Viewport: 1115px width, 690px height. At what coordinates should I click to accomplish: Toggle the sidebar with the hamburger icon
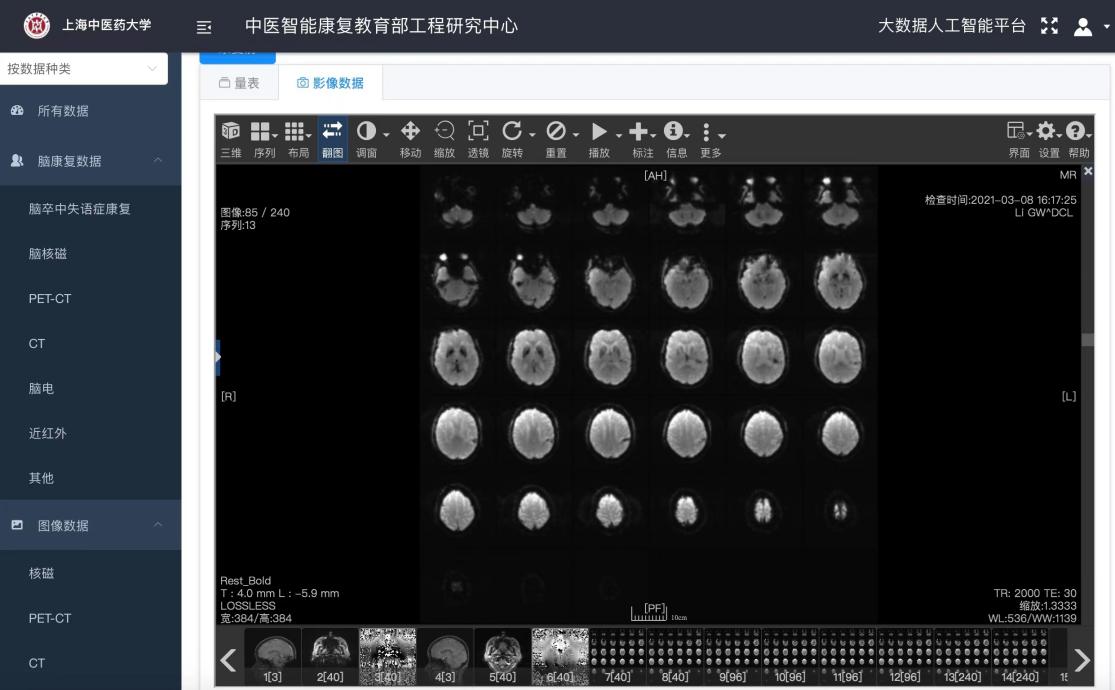(x=202, y=26)
